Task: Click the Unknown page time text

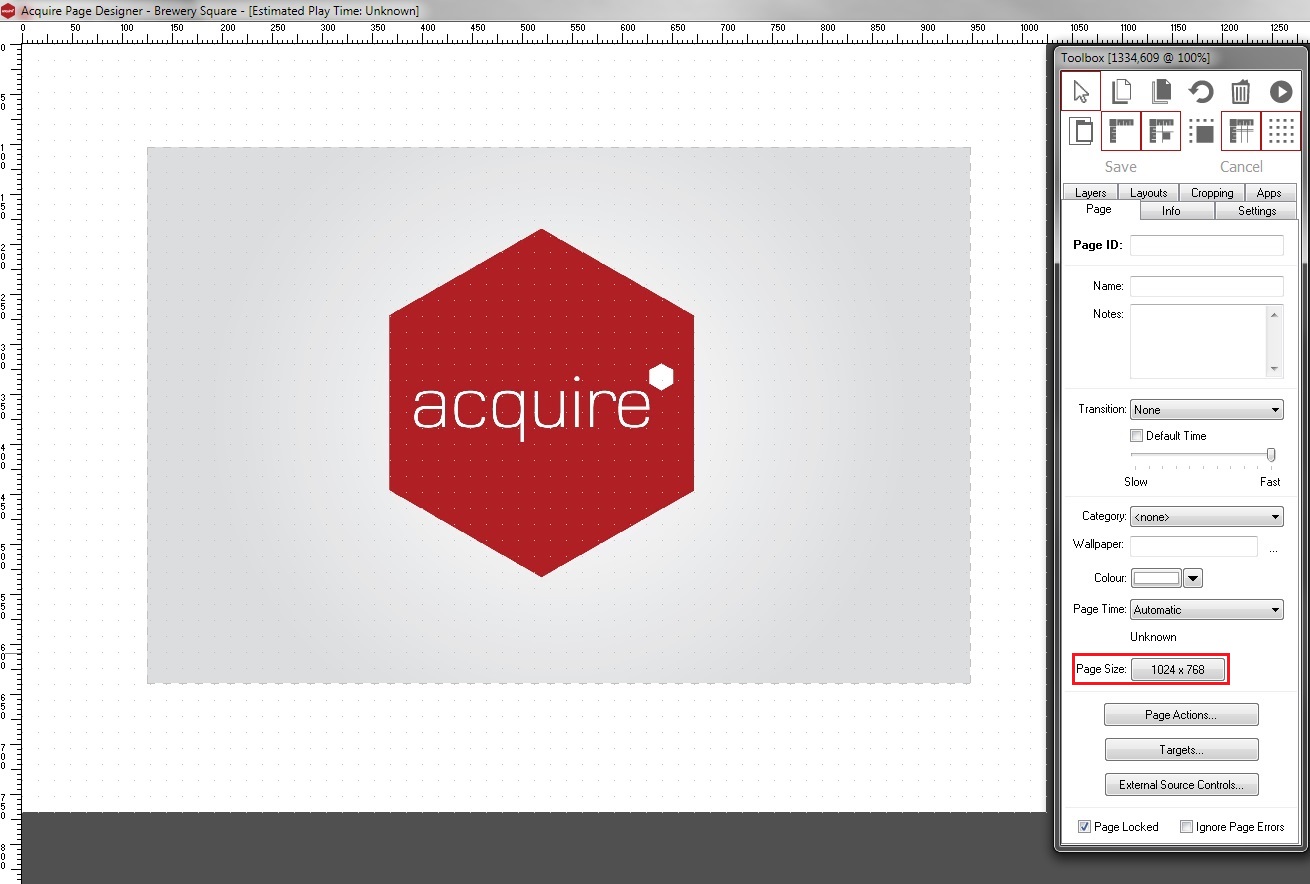Action: (x=1153, y=637)
